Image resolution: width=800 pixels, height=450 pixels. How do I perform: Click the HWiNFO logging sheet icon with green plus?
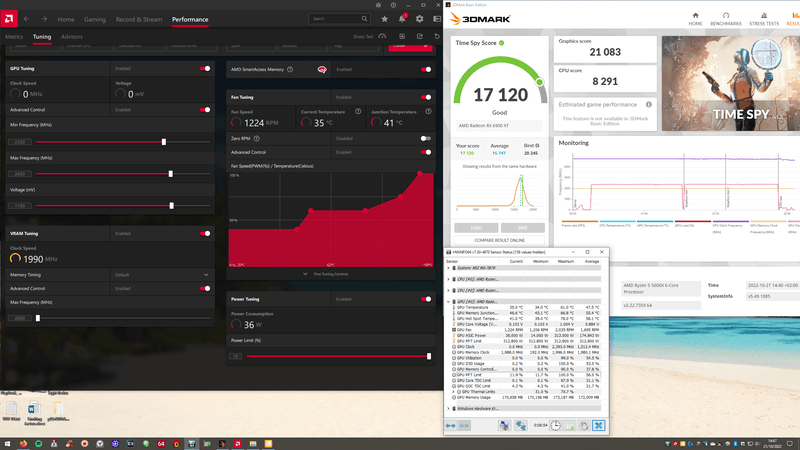click(x=570, y=426)
